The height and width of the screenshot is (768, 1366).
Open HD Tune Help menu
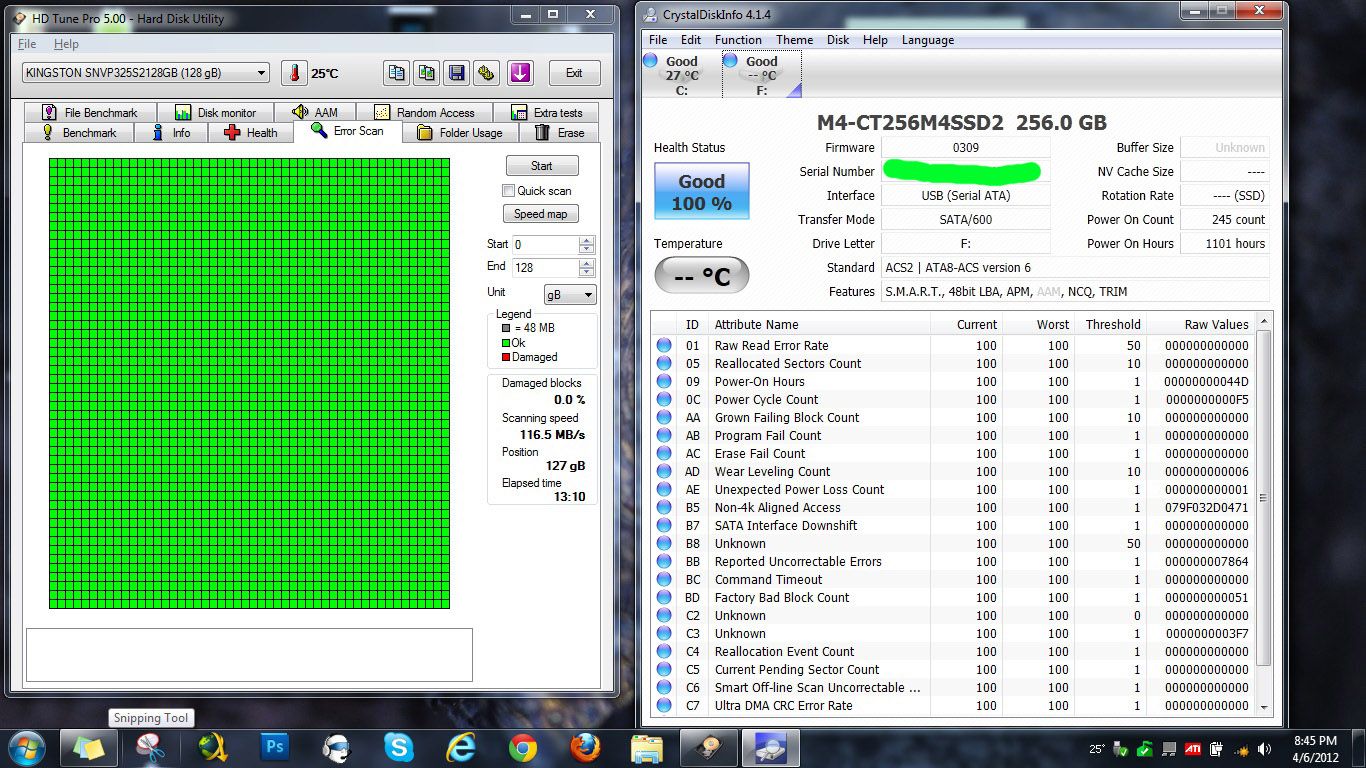66,44
